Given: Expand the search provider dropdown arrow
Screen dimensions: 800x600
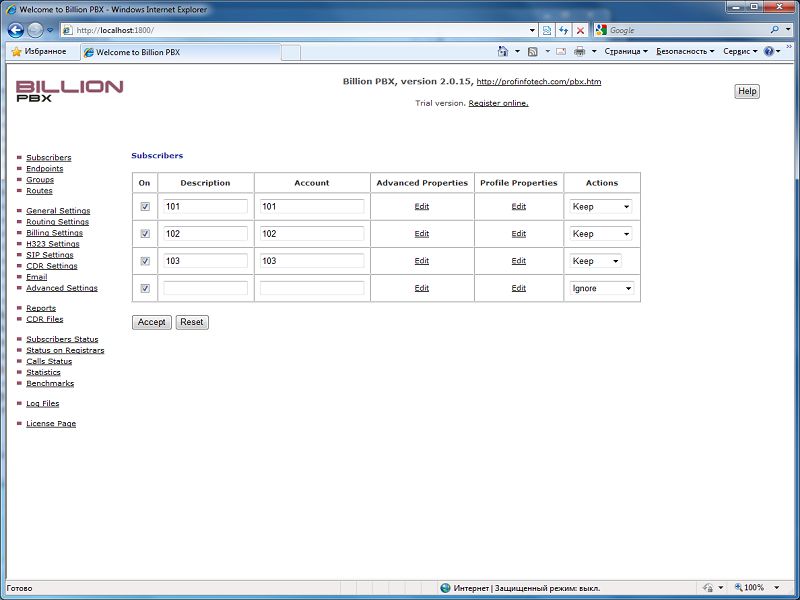Looking at the screenshot, I should point(788,30).
